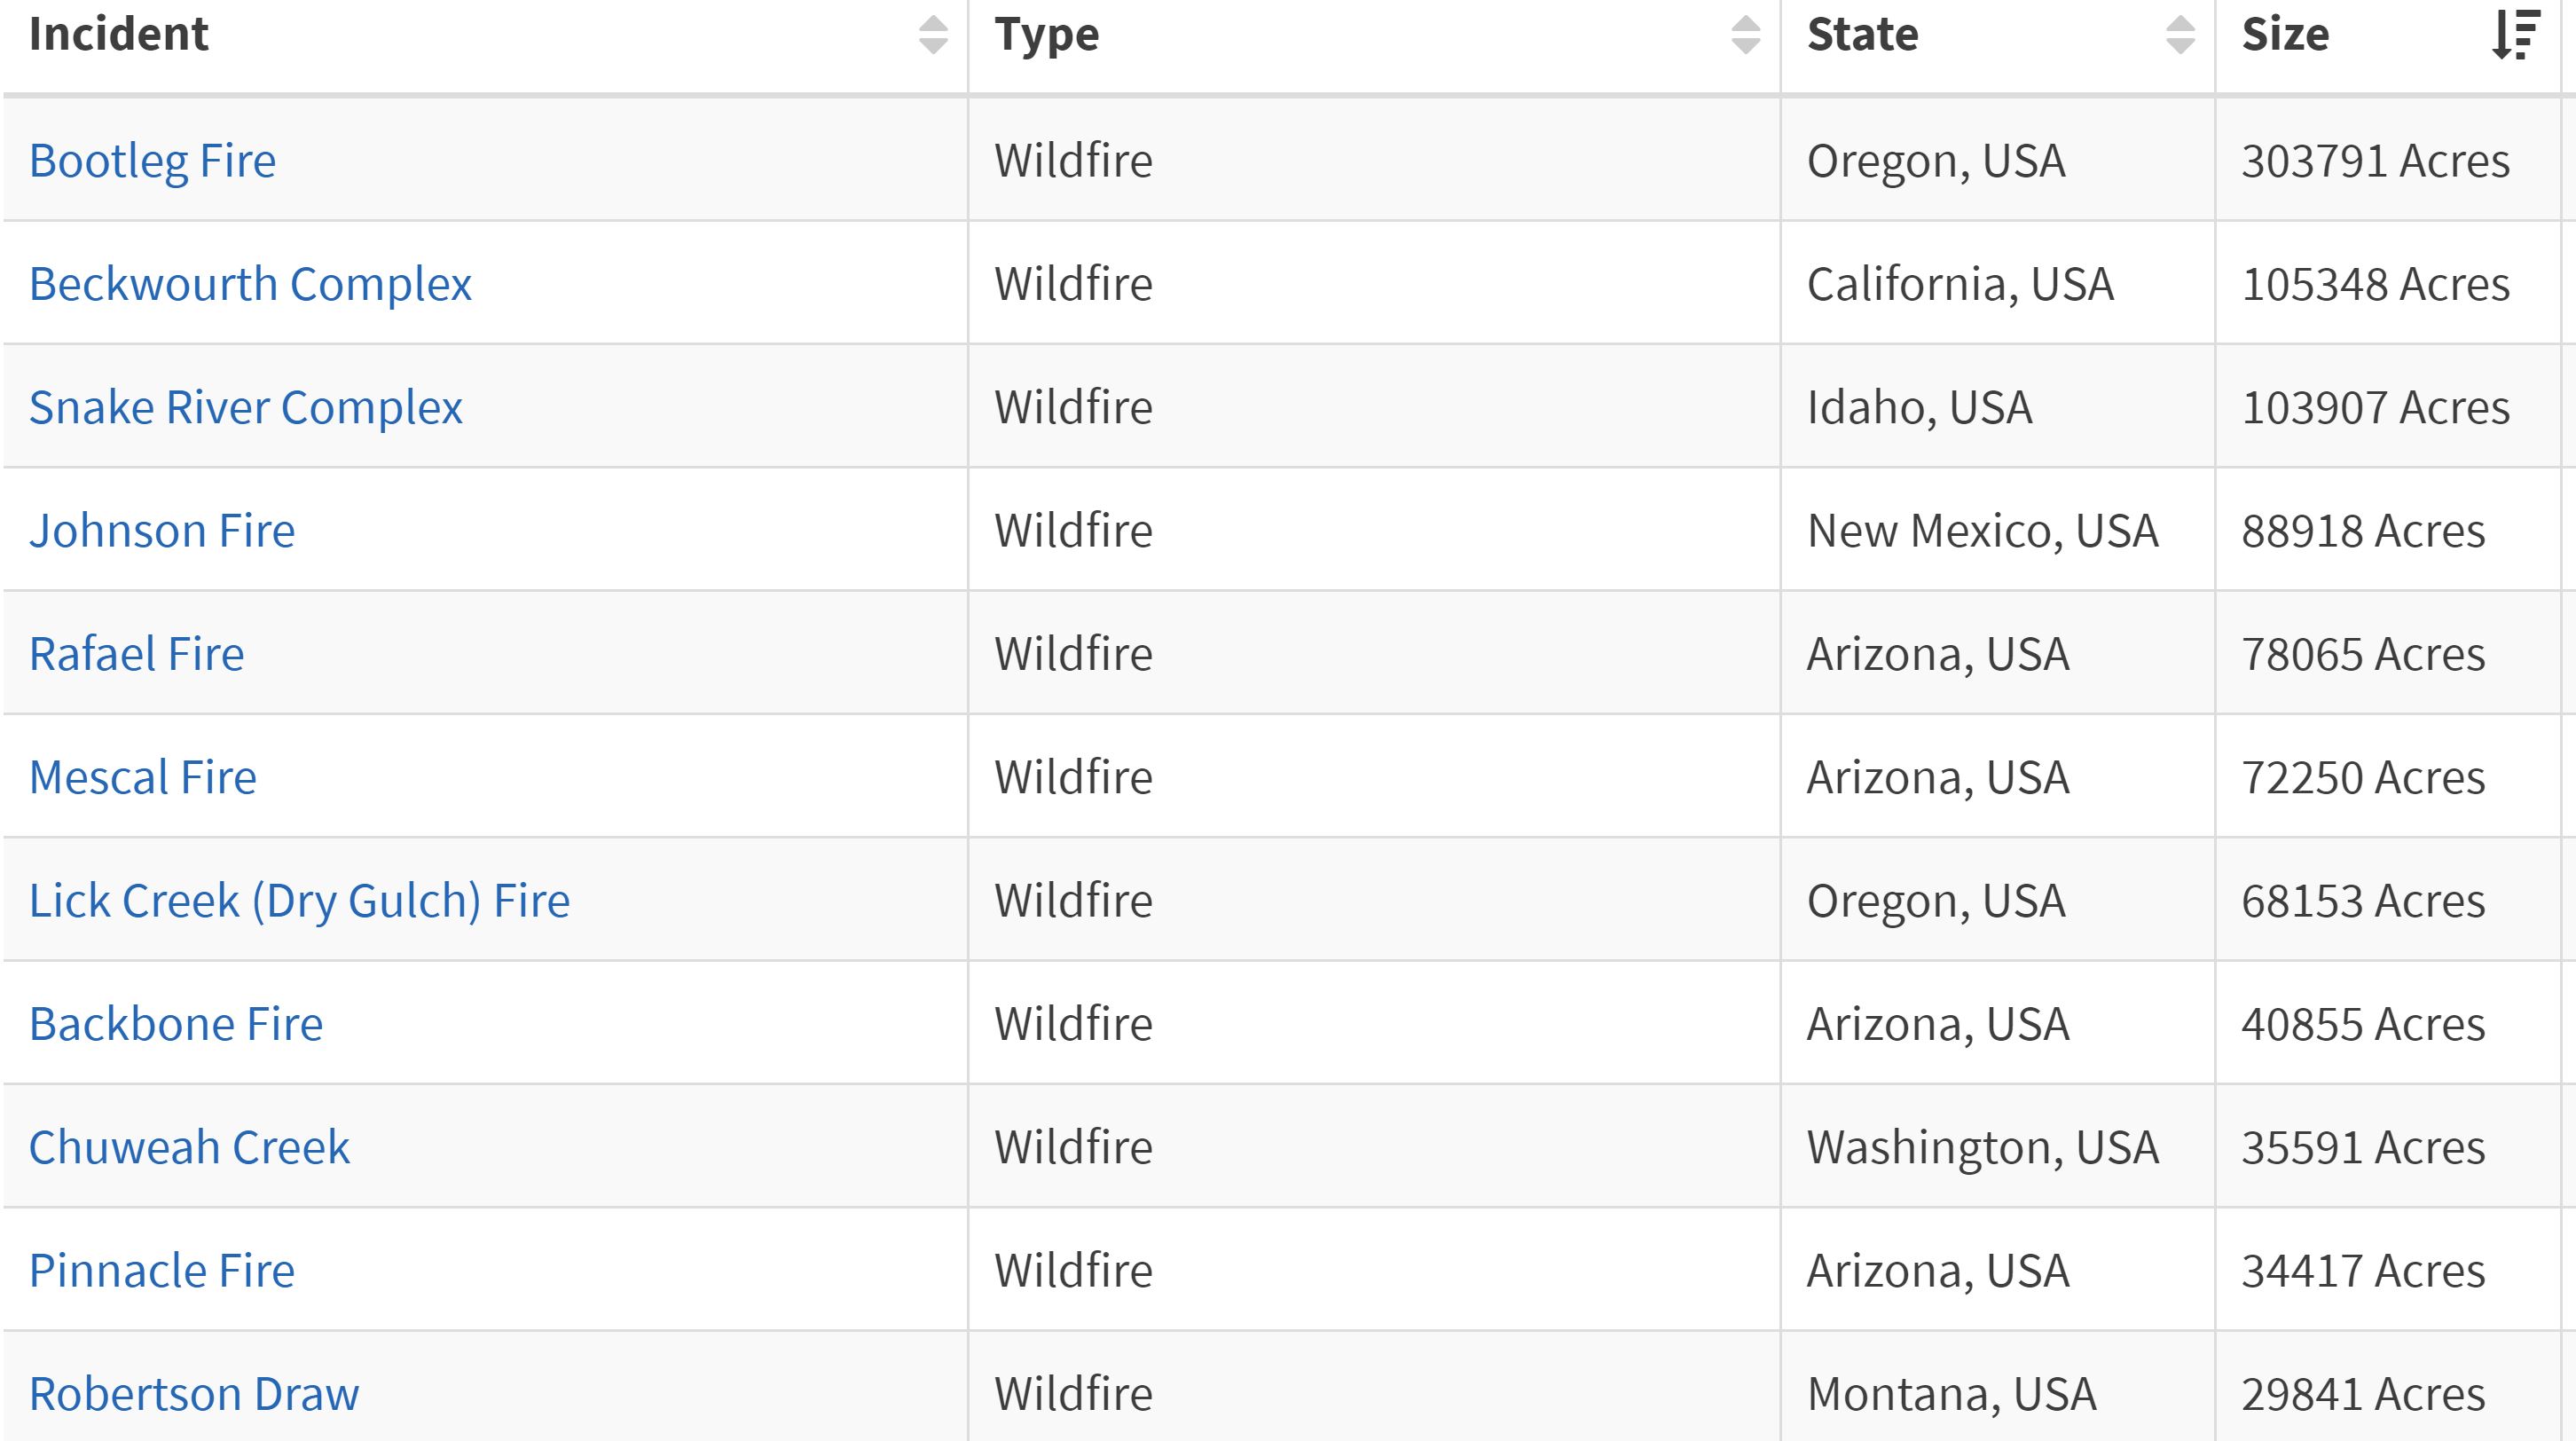Toggle the State column sort arrows
The width and height of the screenshot is (2576, 1441).
tap(2180, 35)
